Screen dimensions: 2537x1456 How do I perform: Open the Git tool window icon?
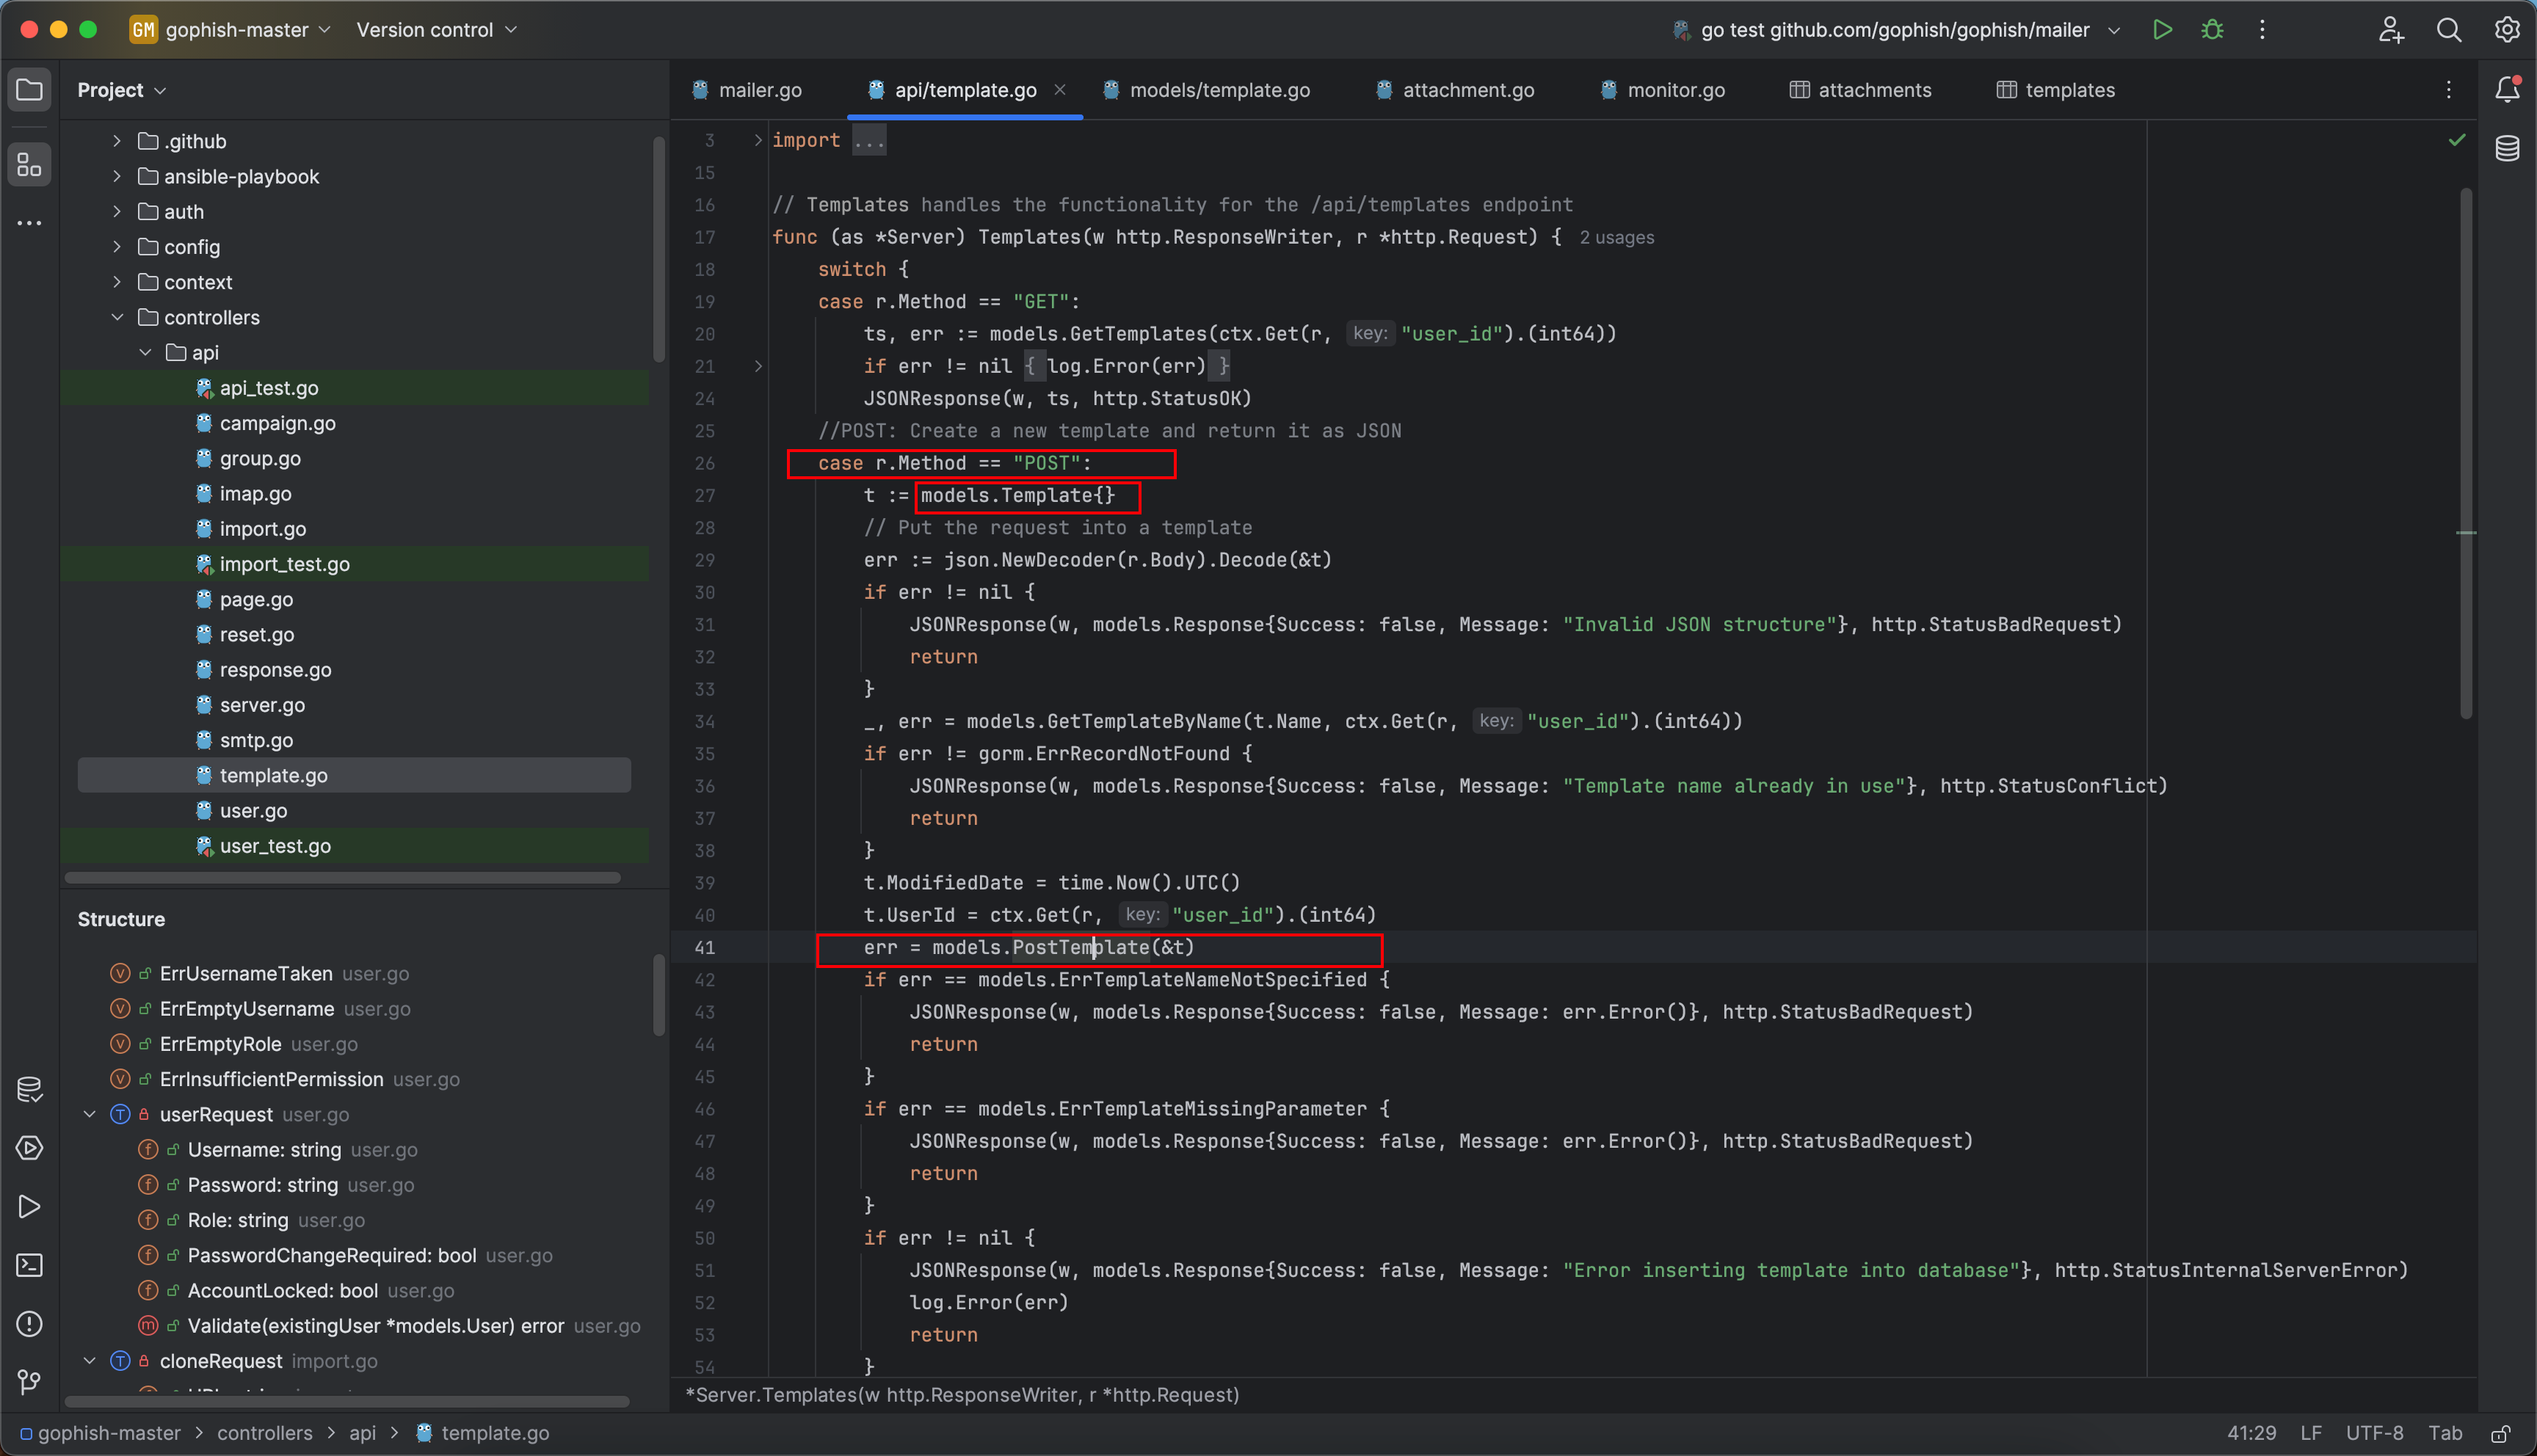[x=29, y=1382]
